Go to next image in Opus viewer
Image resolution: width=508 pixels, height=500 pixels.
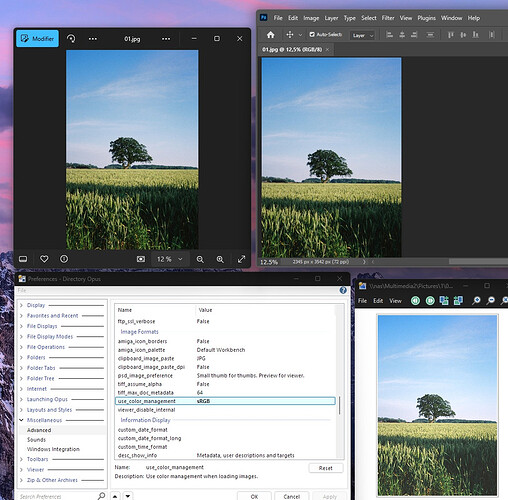point(430,300)
